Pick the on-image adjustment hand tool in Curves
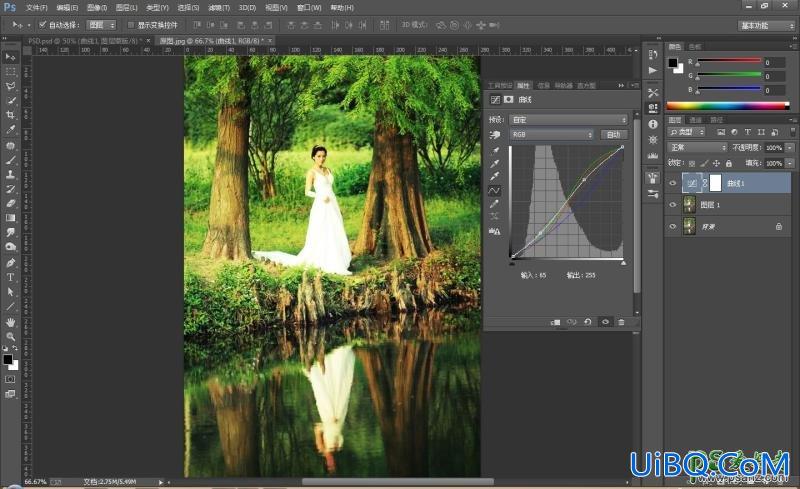The image size is (800, 489). (494, 134)
